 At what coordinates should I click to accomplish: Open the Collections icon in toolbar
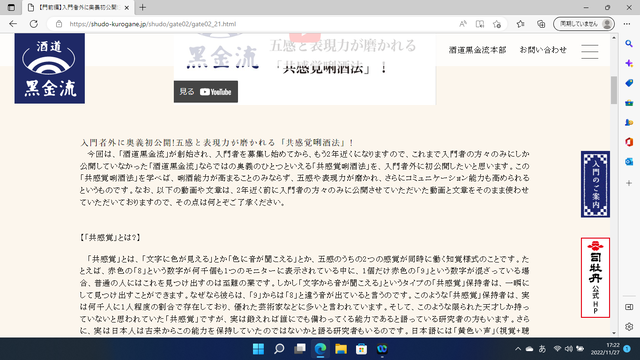[541, 24]
